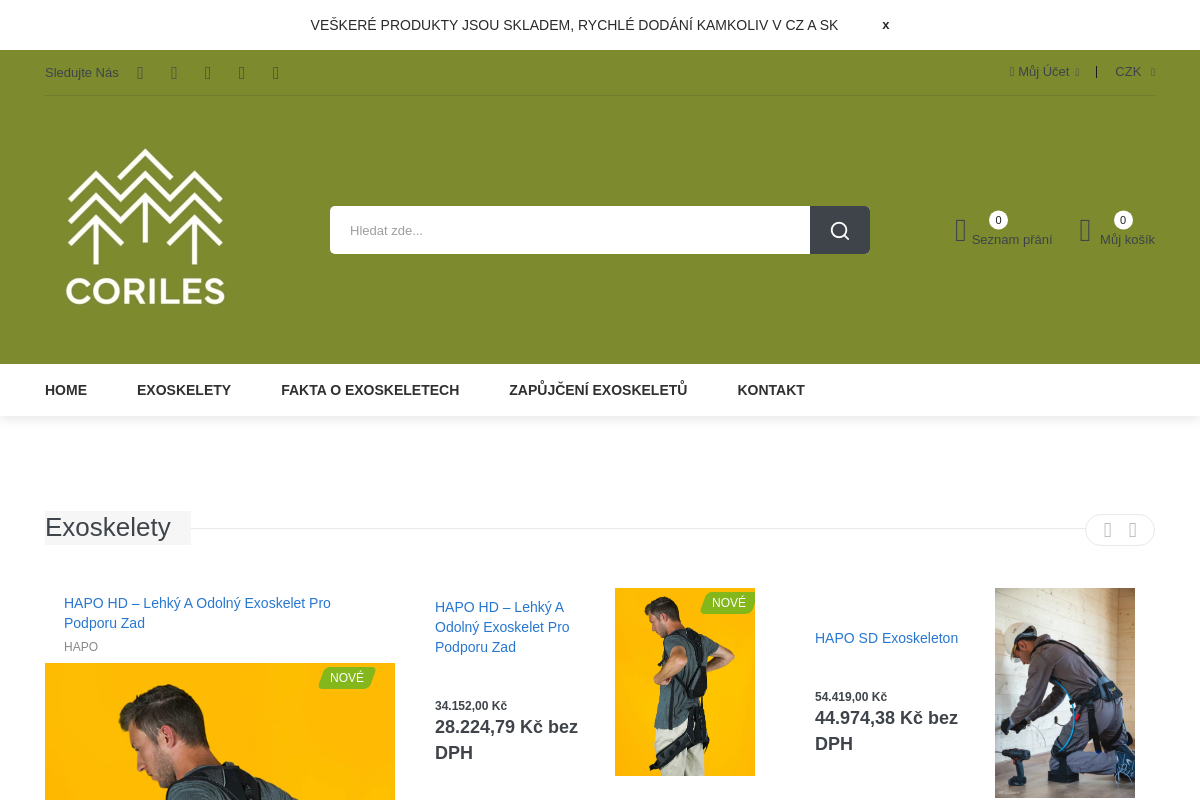
Task: Click the Exoskelety section heading
Action: tap(108, 527)
